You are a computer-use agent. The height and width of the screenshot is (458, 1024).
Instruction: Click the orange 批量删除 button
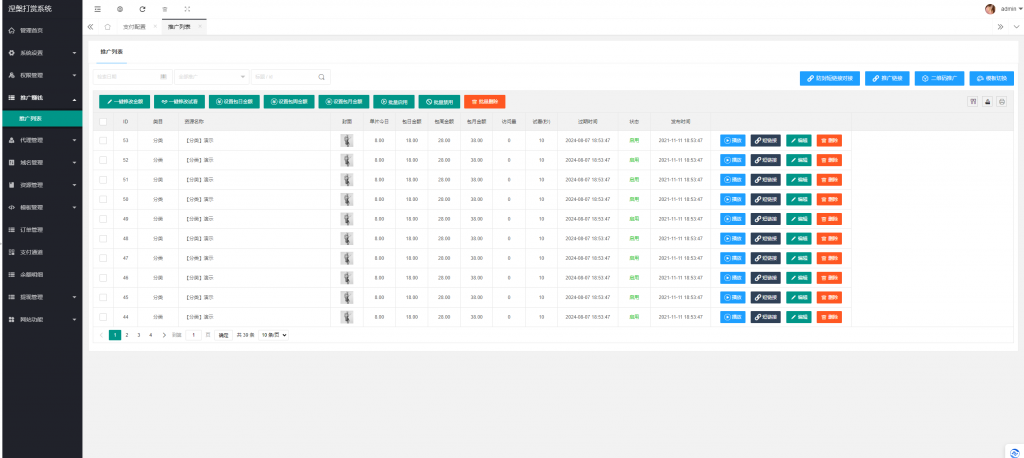point(485,101)
